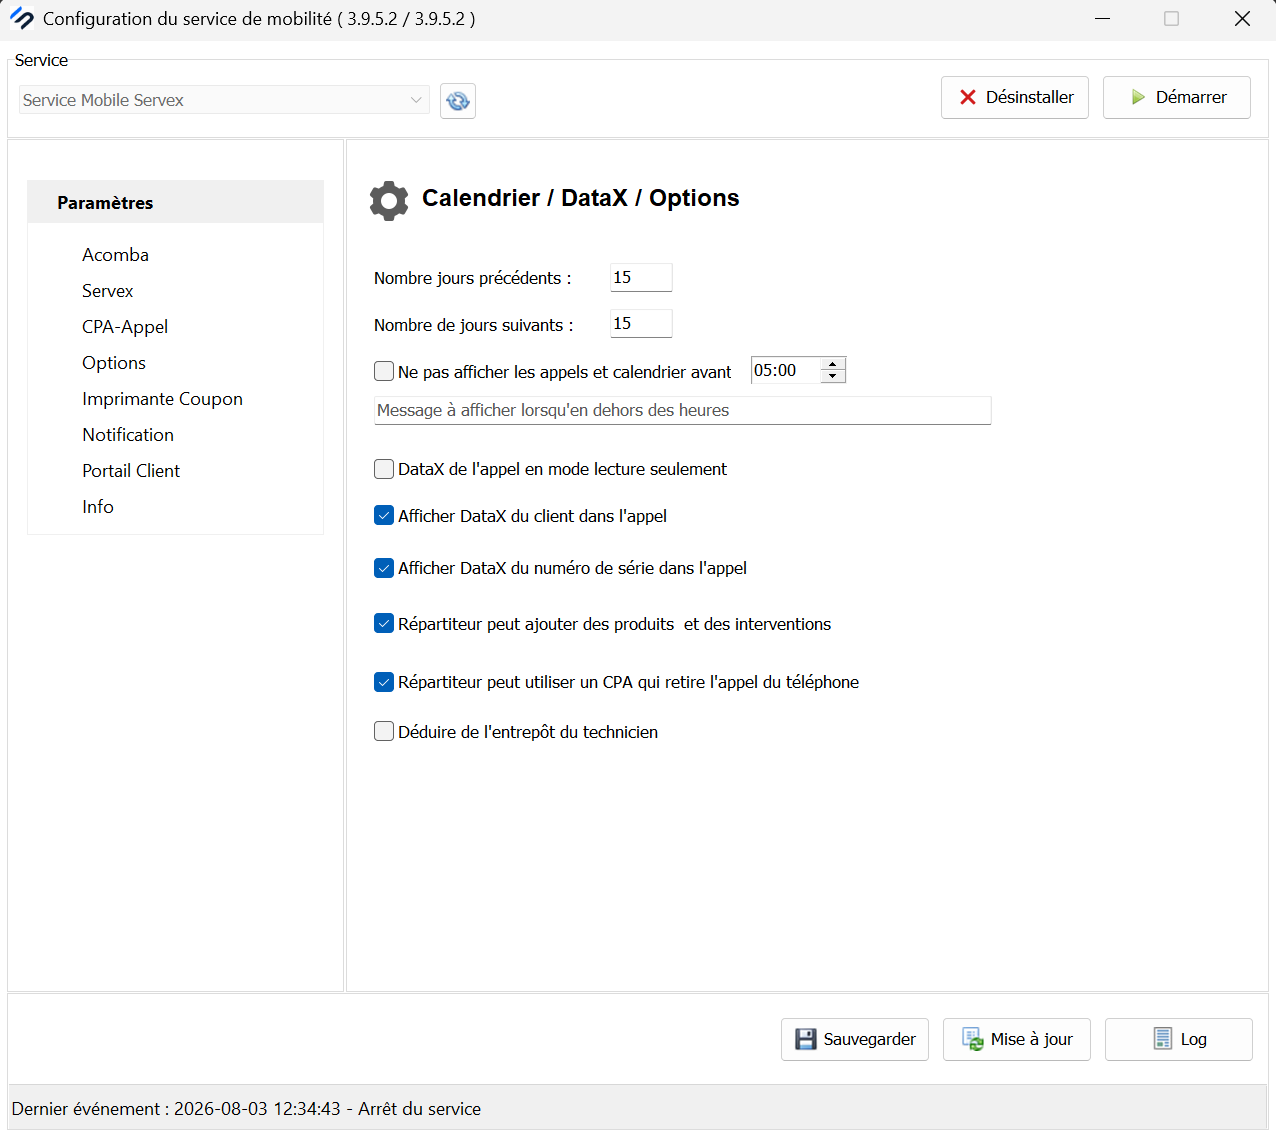Open the Options settings page
Screen dimensions: 1276x1131
point(114,362)
